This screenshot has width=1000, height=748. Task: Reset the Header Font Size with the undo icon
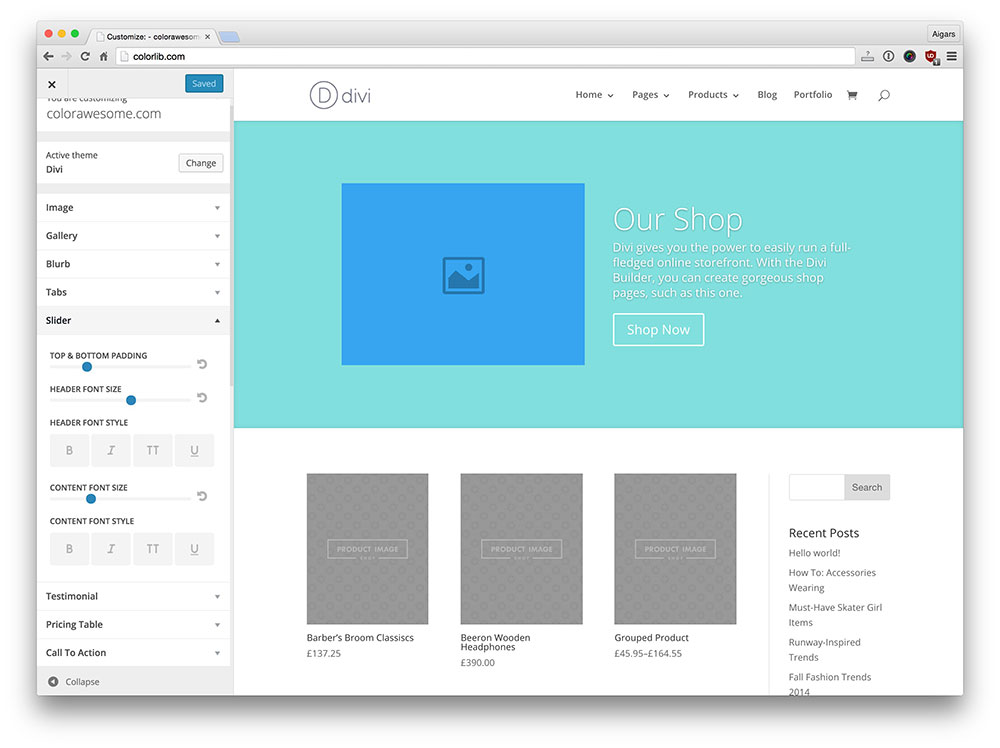pos(202,398)
